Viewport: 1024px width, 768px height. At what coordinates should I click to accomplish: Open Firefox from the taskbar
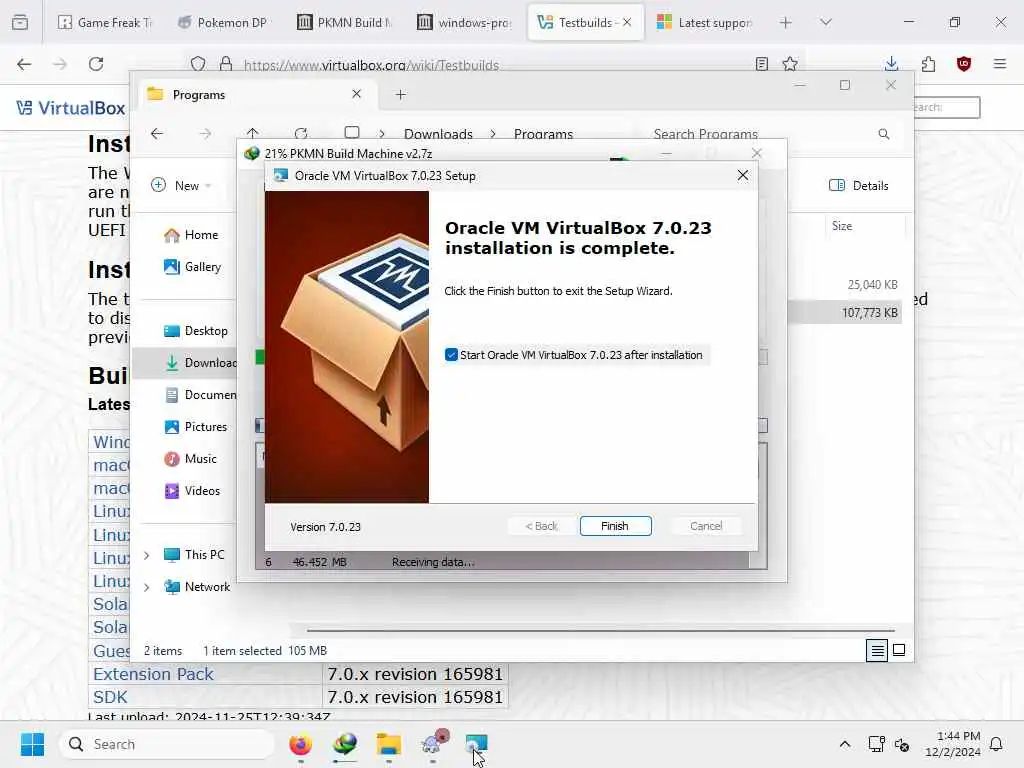300,744
